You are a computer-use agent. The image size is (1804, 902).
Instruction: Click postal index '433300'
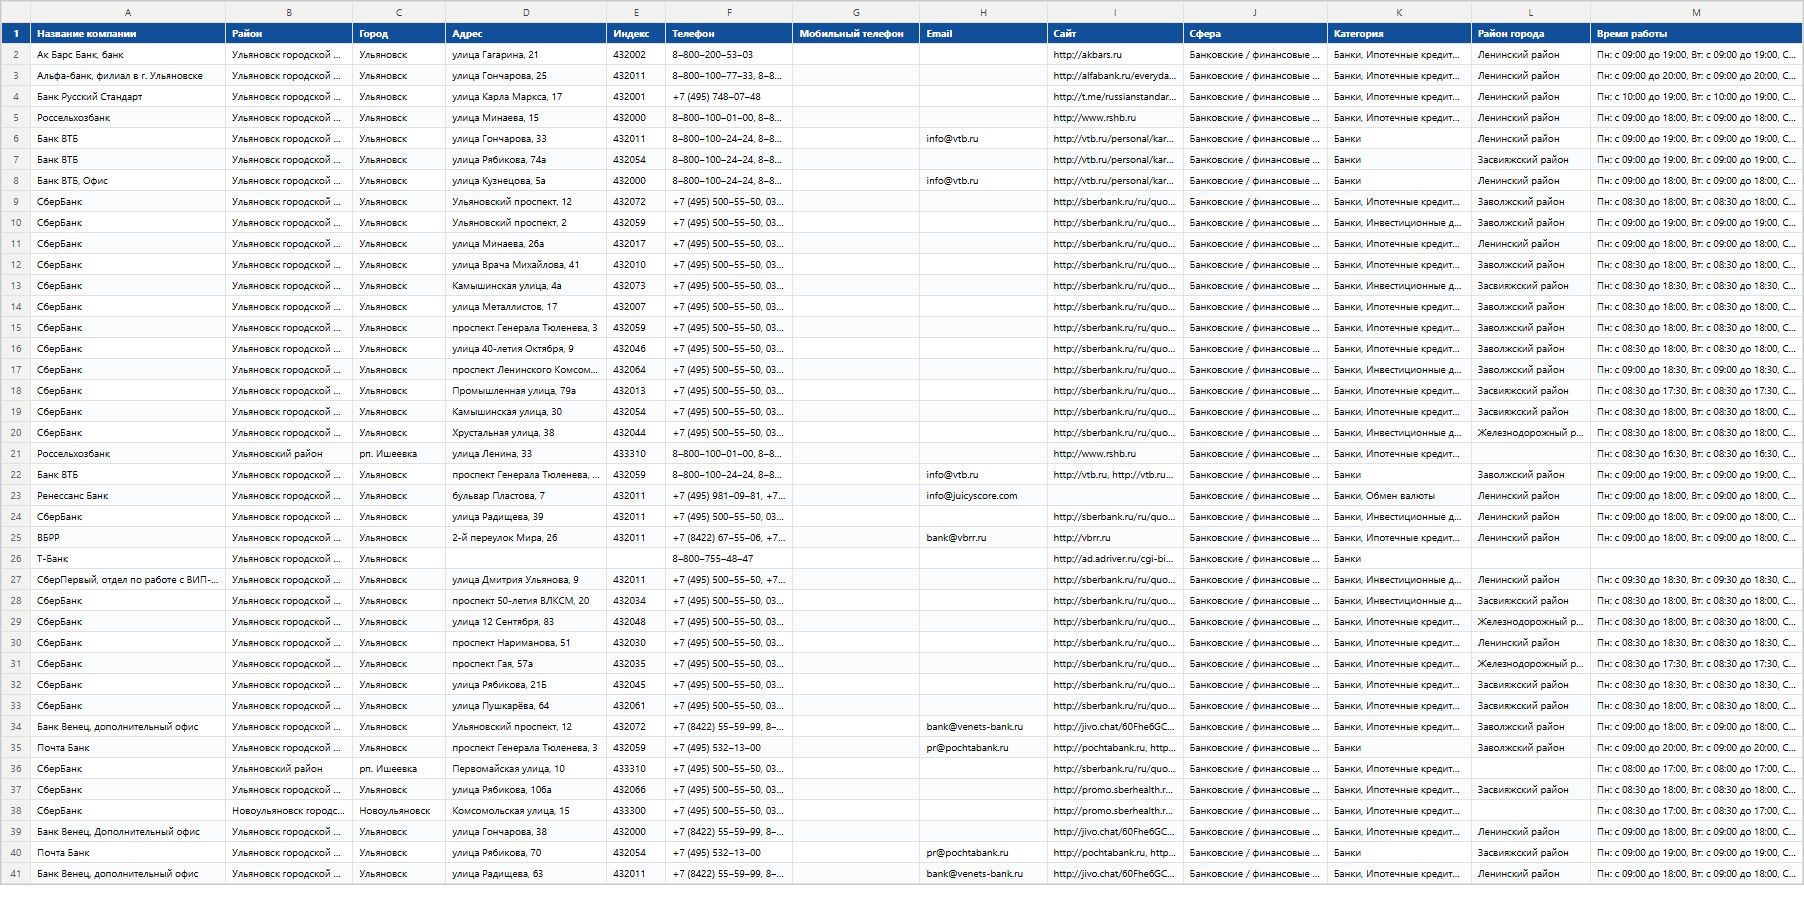point(636,811)
